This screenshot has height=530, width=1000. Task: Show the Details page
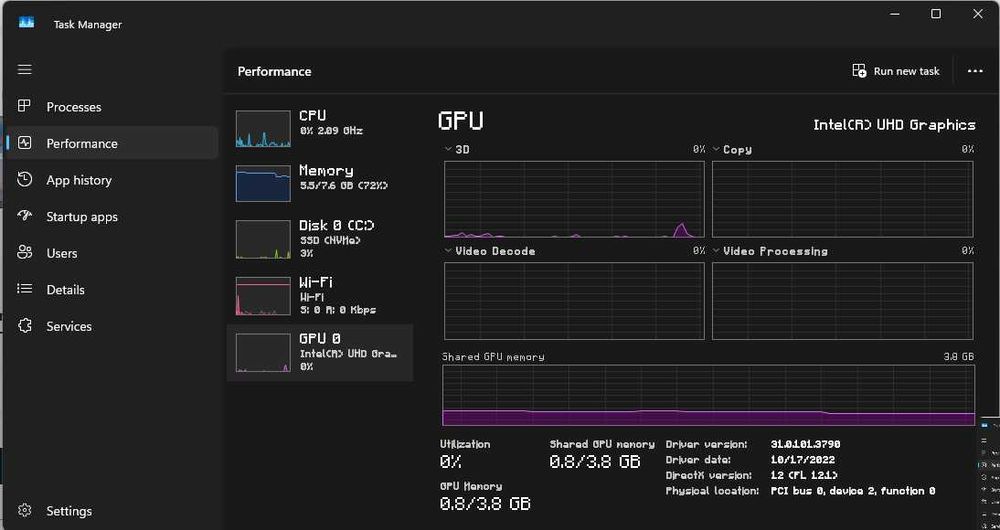pos(112,289)
